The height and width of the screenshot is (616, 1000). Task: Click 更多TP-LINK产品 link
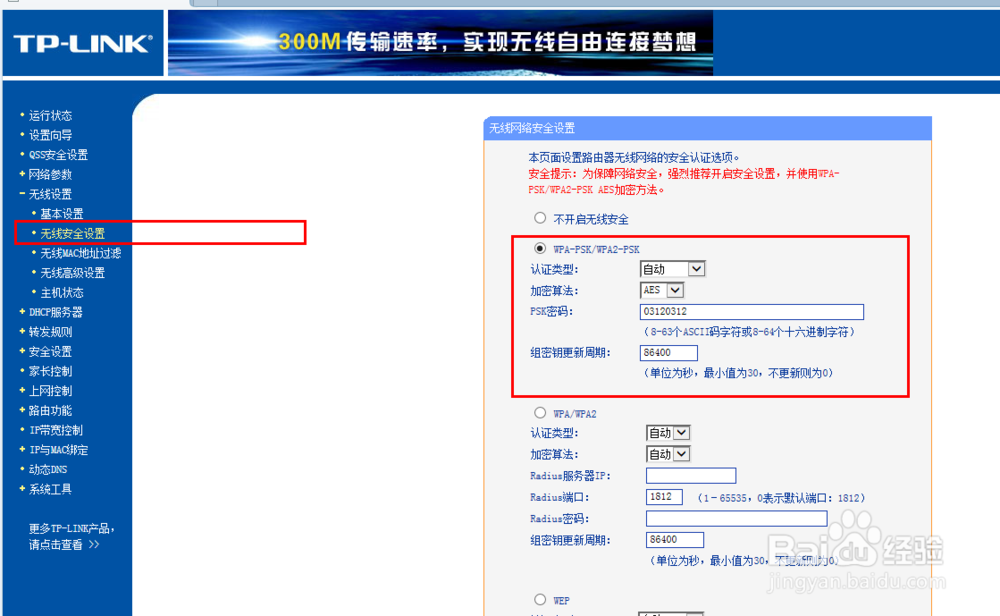tap(71, 536)
